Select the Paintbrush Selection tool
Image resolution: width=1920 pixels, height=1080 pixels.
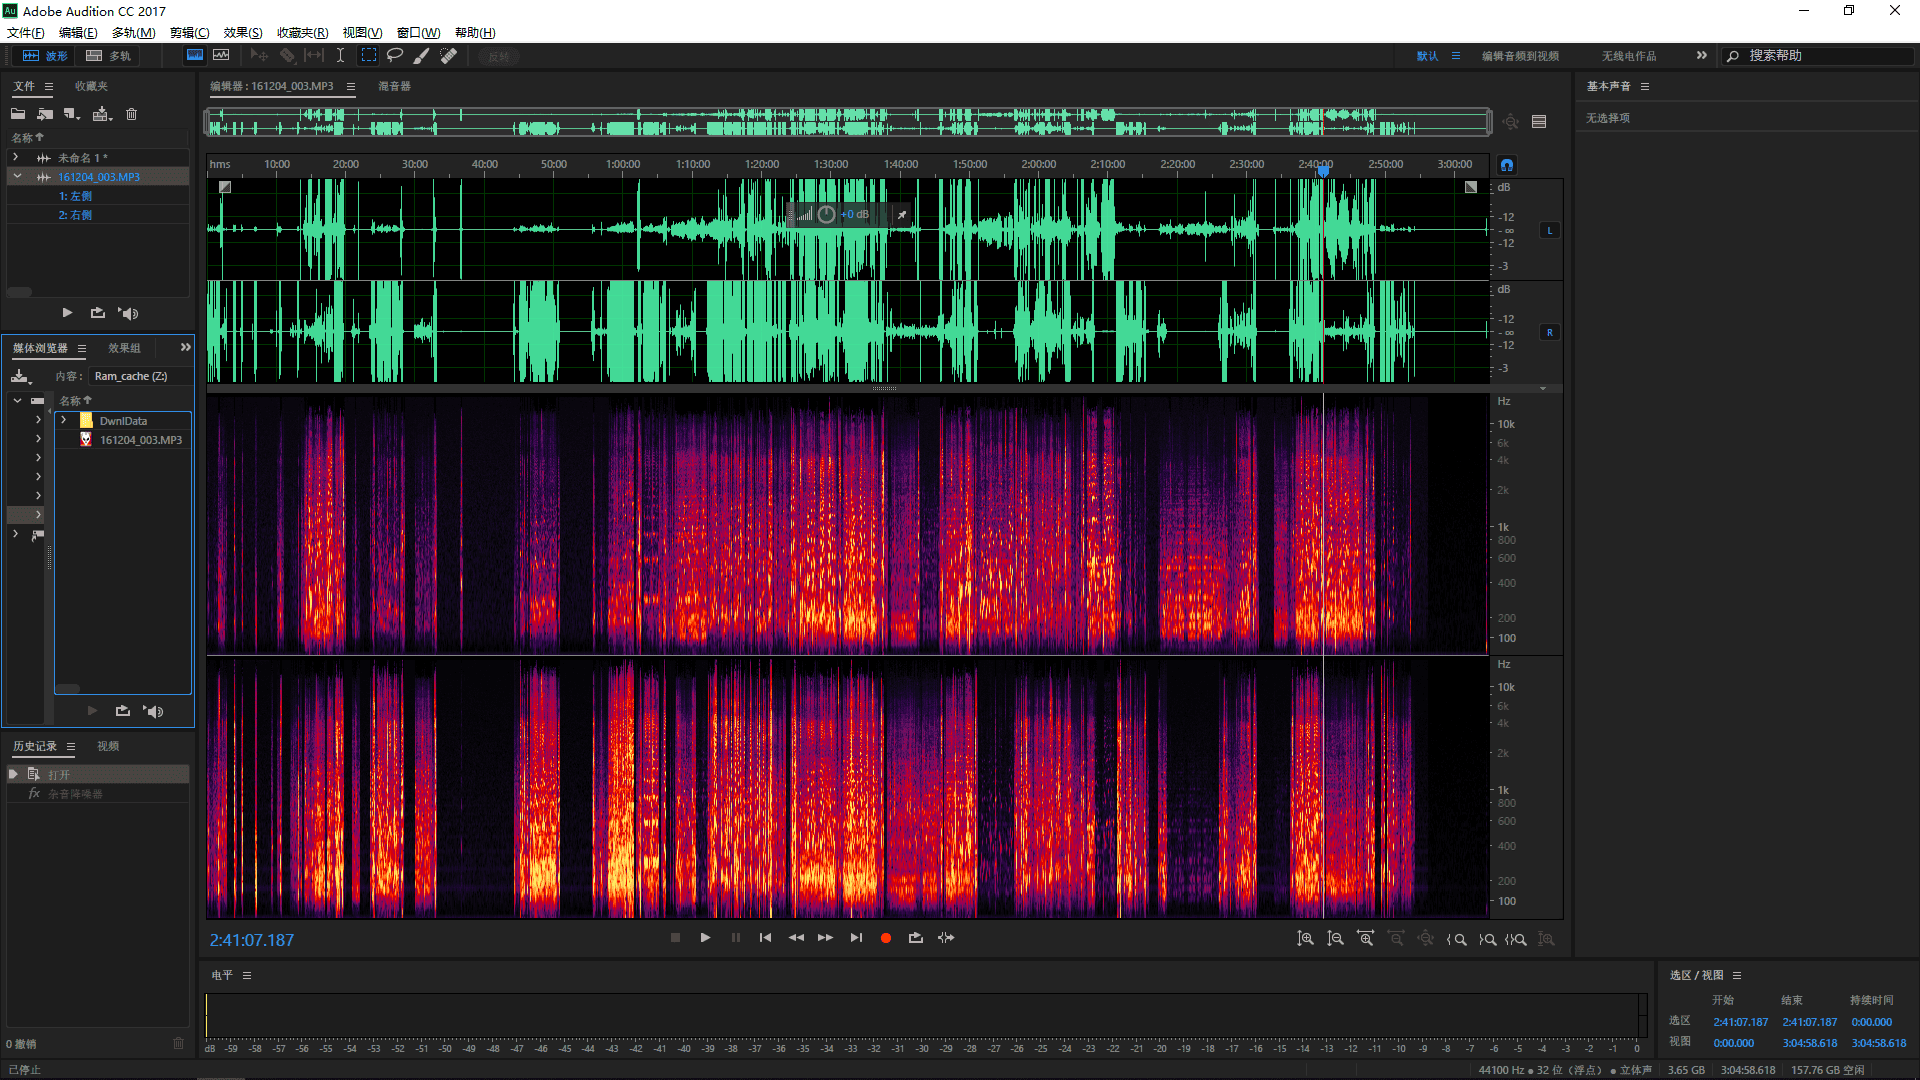tap(422, 56)
